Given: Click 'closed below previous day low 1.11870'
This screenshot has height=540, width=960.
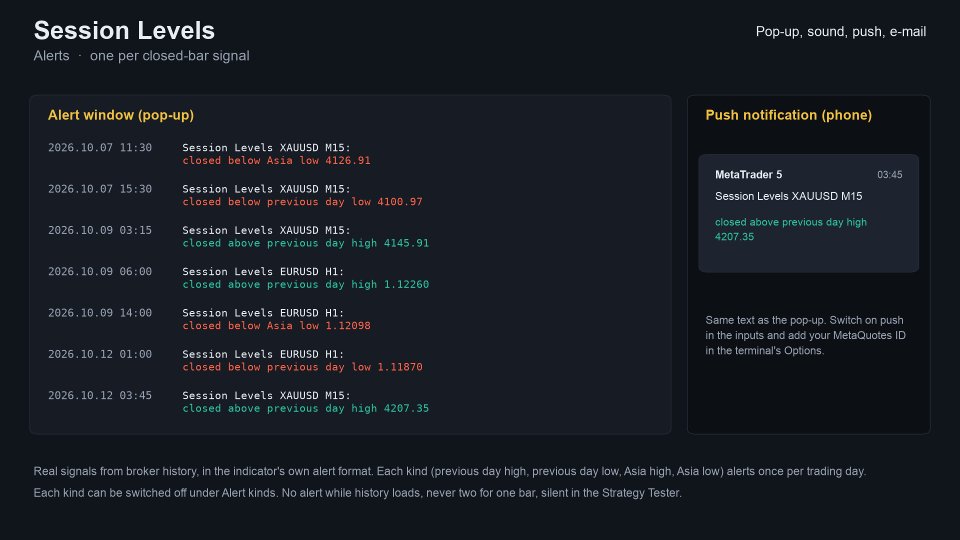Looking at the screenshot, I should click(302, 367).
